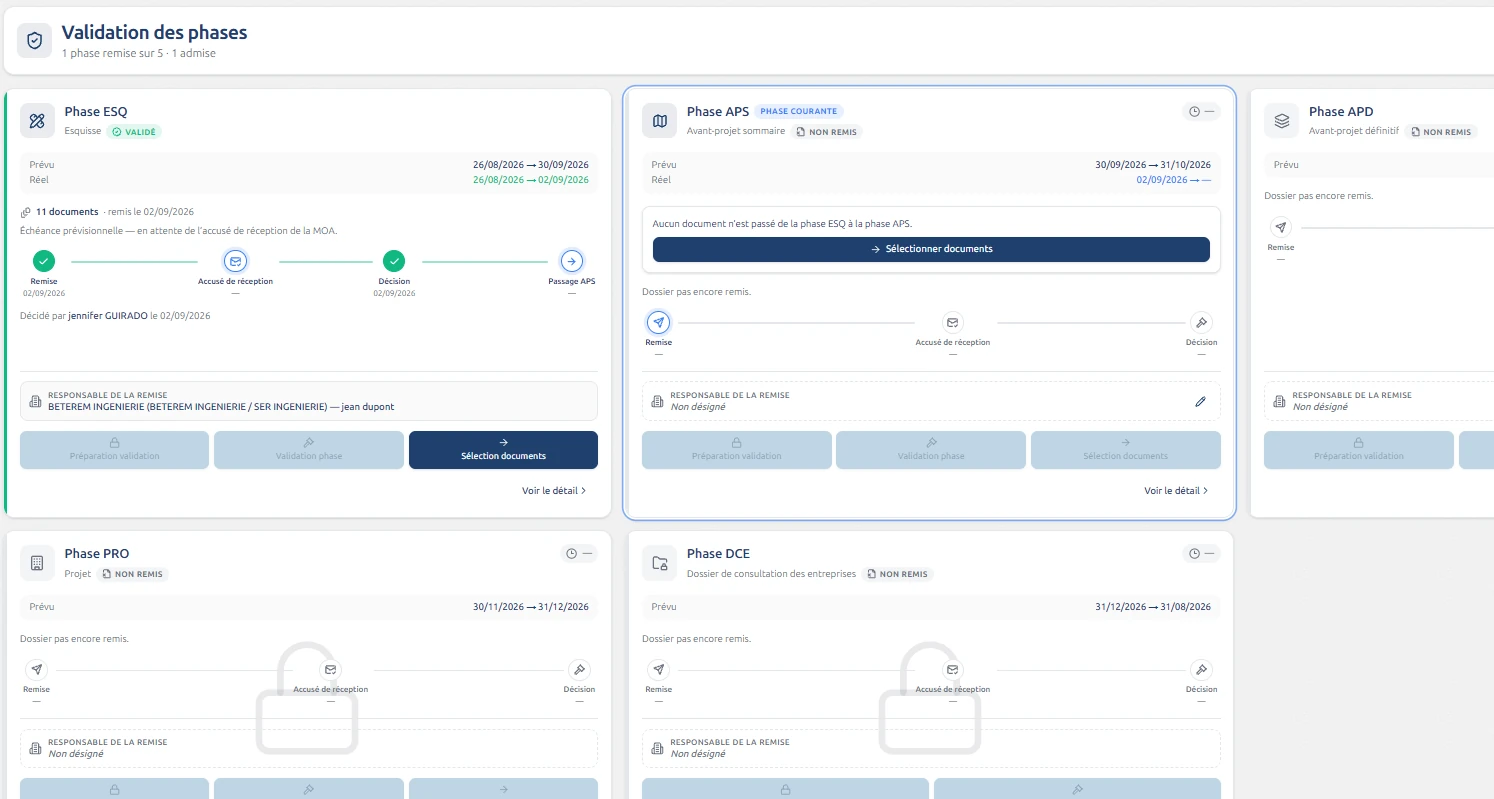
Task: Click the DCE Décision gavel step icon
Action: tap(1201, 669)
